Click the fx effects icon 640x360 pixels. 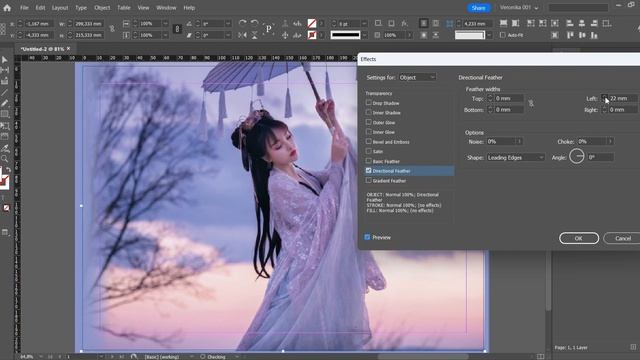click(404, 24)
